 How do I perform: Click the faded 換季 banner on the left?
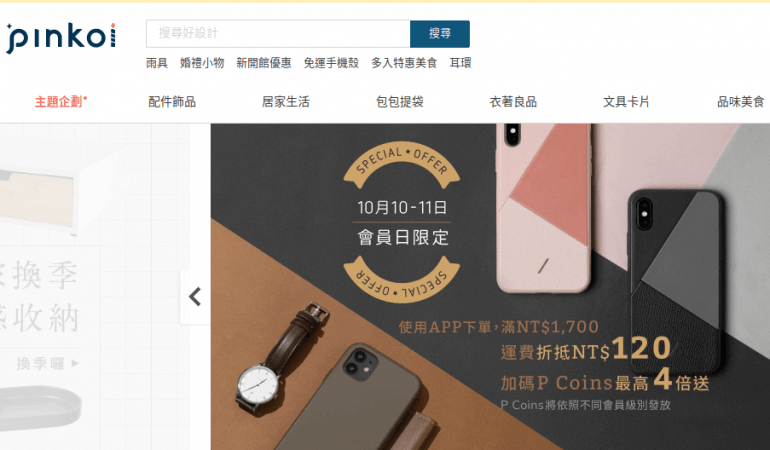click(x=95, y=286)
